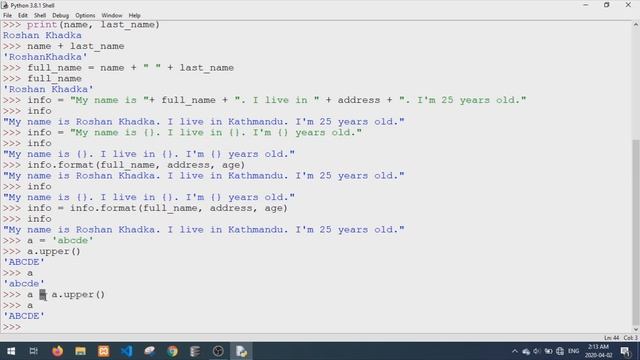Switch ENG input language indicator
Image resolution: width=640 pixels, height=360 pixels.
point(573,351)
